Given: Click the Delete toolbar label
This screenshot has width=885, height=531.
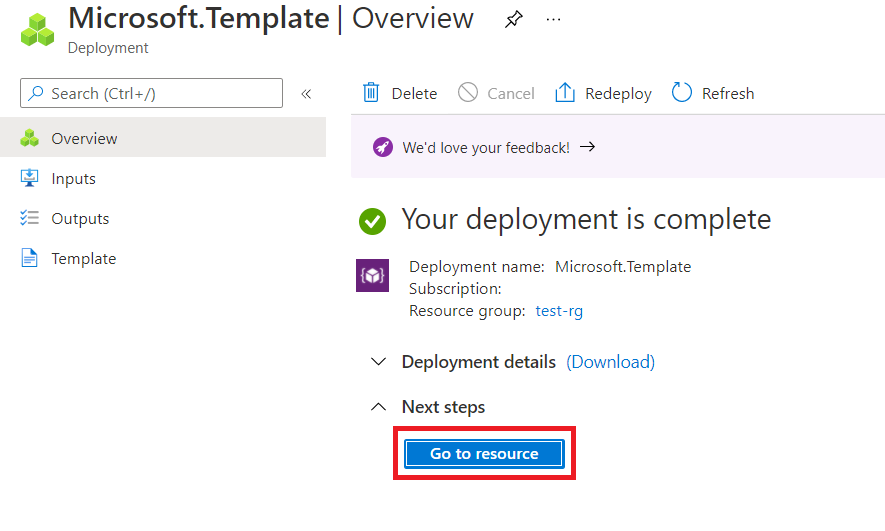Looking at the screenshot, I should point(414,94).
